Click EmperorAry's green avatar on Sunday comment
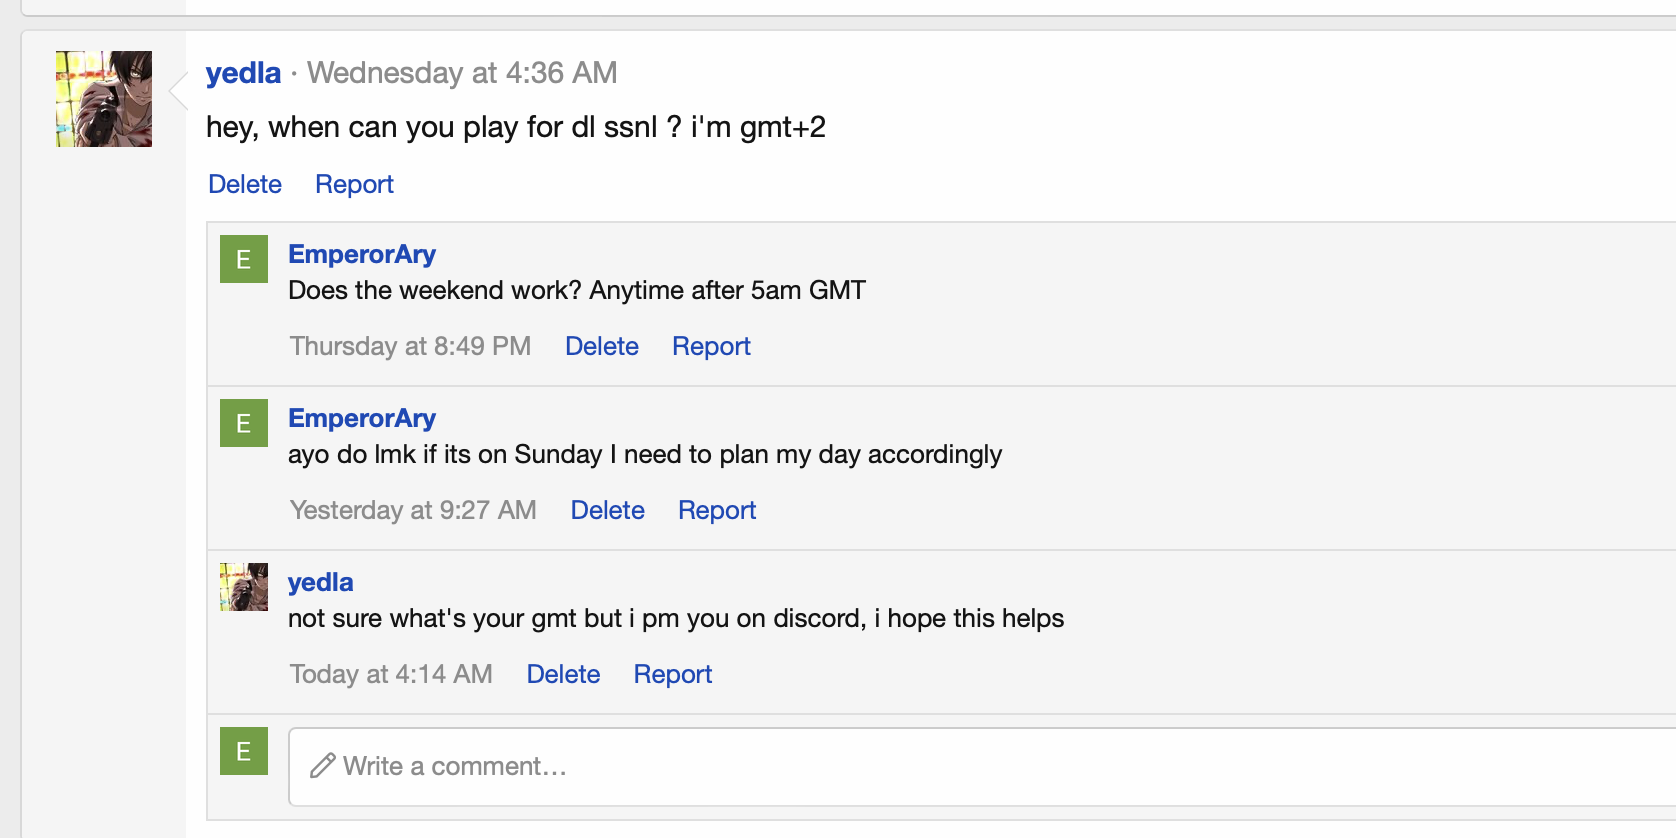1676x838 pixels. click(244, 423)
